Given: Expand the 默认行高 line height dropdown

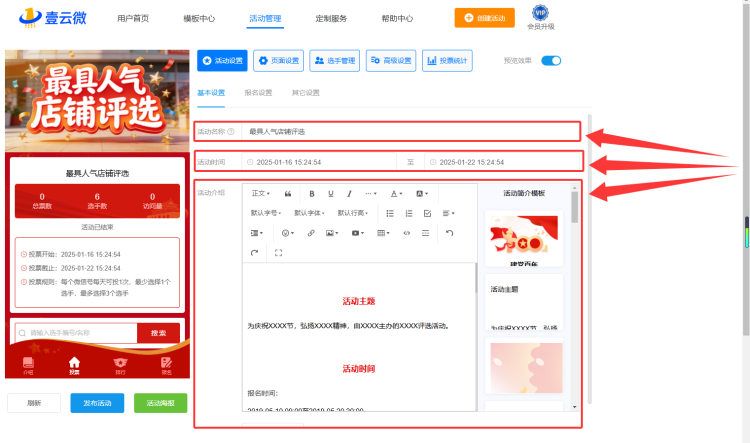Looking at the screenshot, I should click(353, 213).
